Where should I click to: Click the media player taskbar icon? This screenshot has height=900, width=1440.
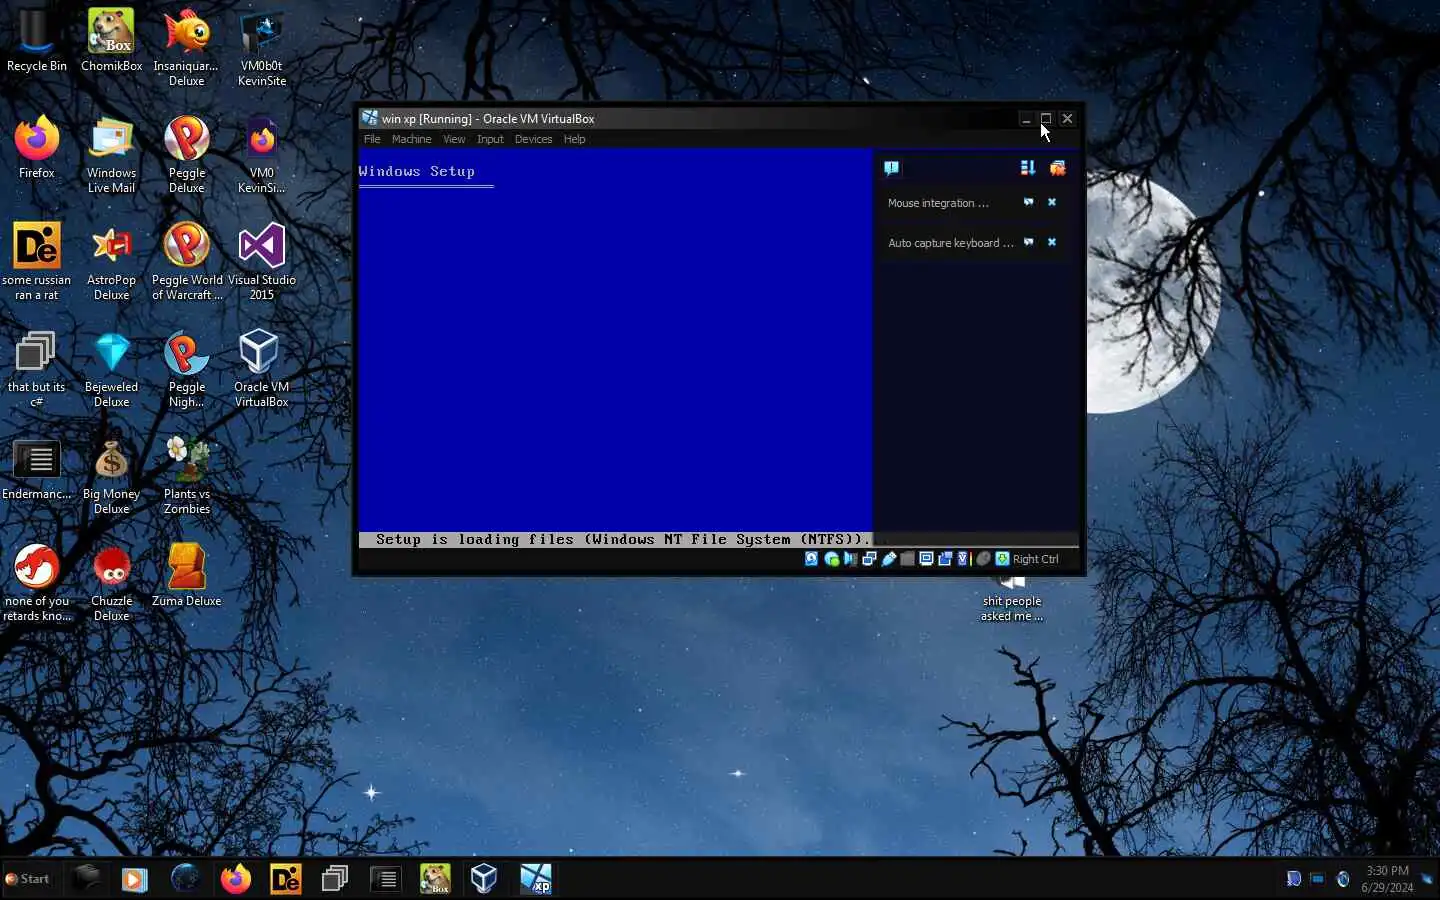point(135,879)
